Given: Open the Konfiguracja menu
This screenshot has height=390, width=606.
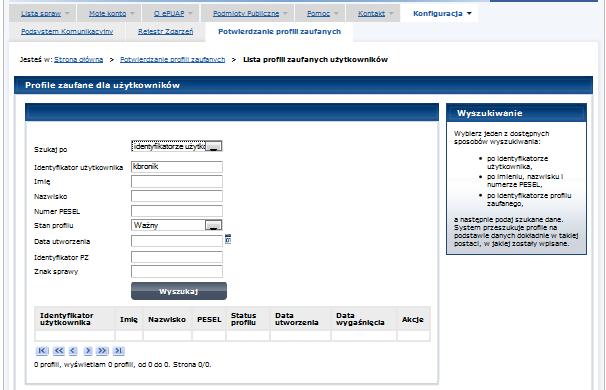Looking at the screenshot, I should click(442, 14).
